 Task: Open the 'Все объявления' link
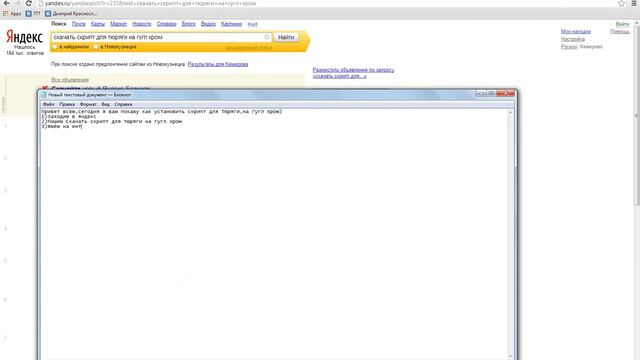tap(70, 80)
